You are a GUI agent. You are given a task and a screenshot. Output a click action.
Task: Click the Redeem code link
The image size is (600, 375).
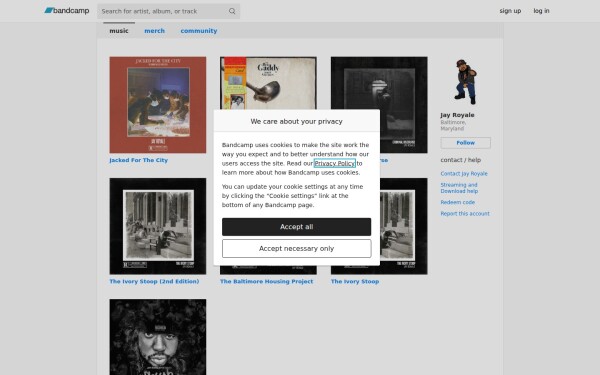coord(457,202)
